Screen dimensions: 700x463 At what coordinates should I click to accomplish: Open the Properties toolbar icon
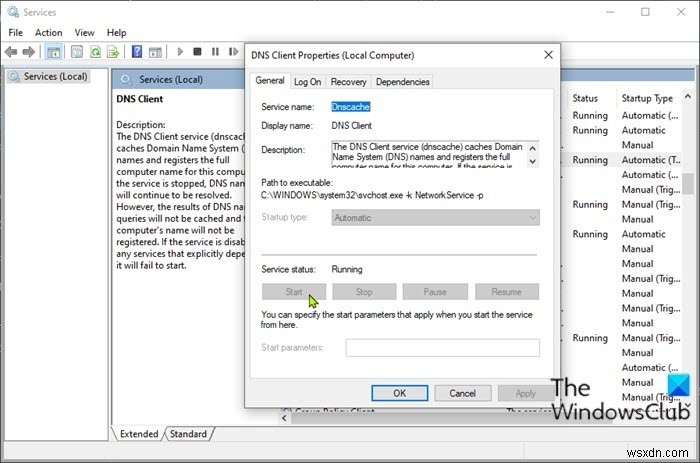coord(77,52)
